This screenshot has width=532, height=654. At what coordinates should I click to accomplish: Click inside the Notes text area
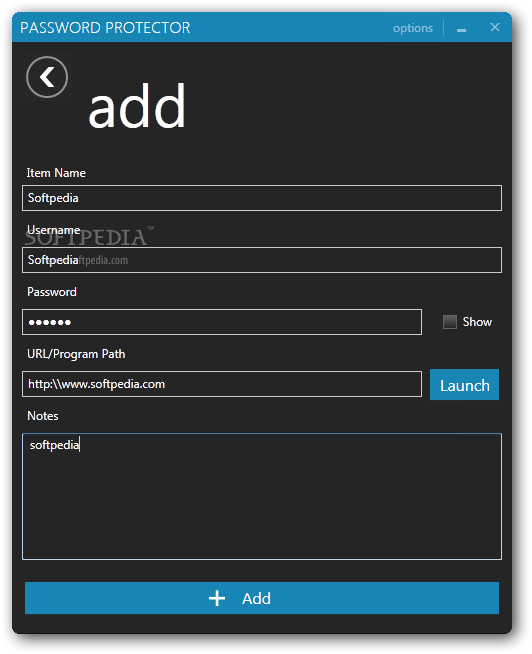[x=262, y=496]
